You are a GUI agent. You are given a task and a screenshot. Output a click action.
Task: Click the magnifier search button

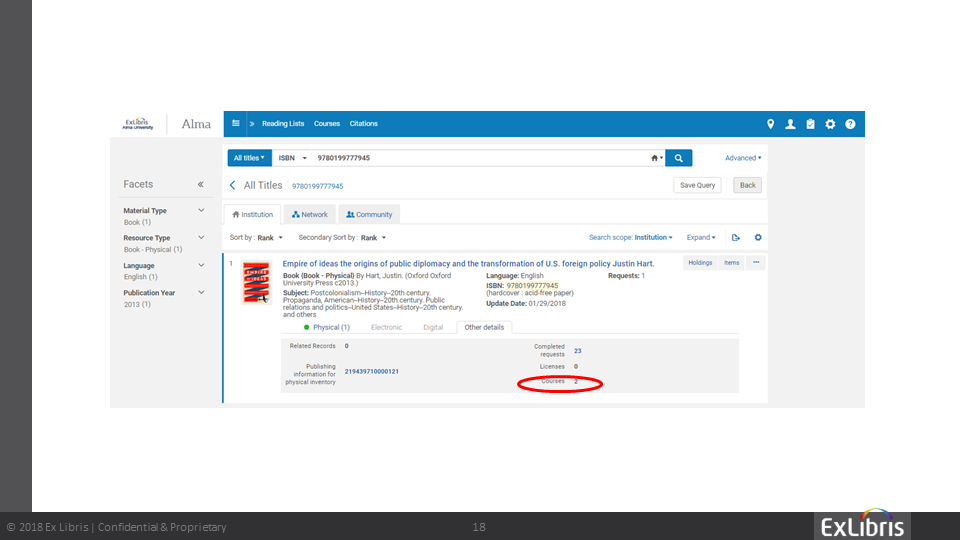point(679,158)
